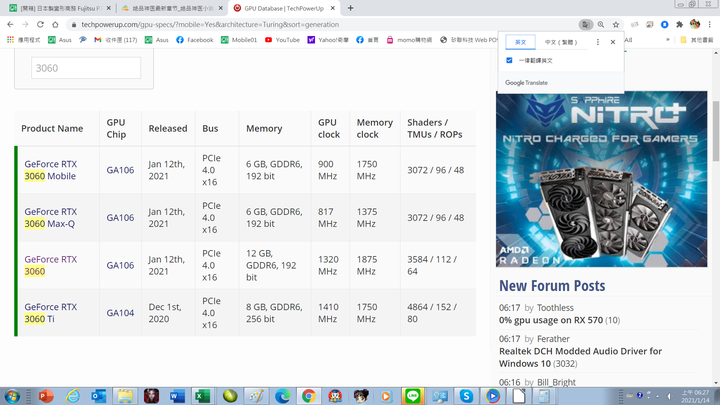The image size is (720, 405).
Task: Open GA106 link in RTX 3060 Mobile row
Action: (120, 170)
